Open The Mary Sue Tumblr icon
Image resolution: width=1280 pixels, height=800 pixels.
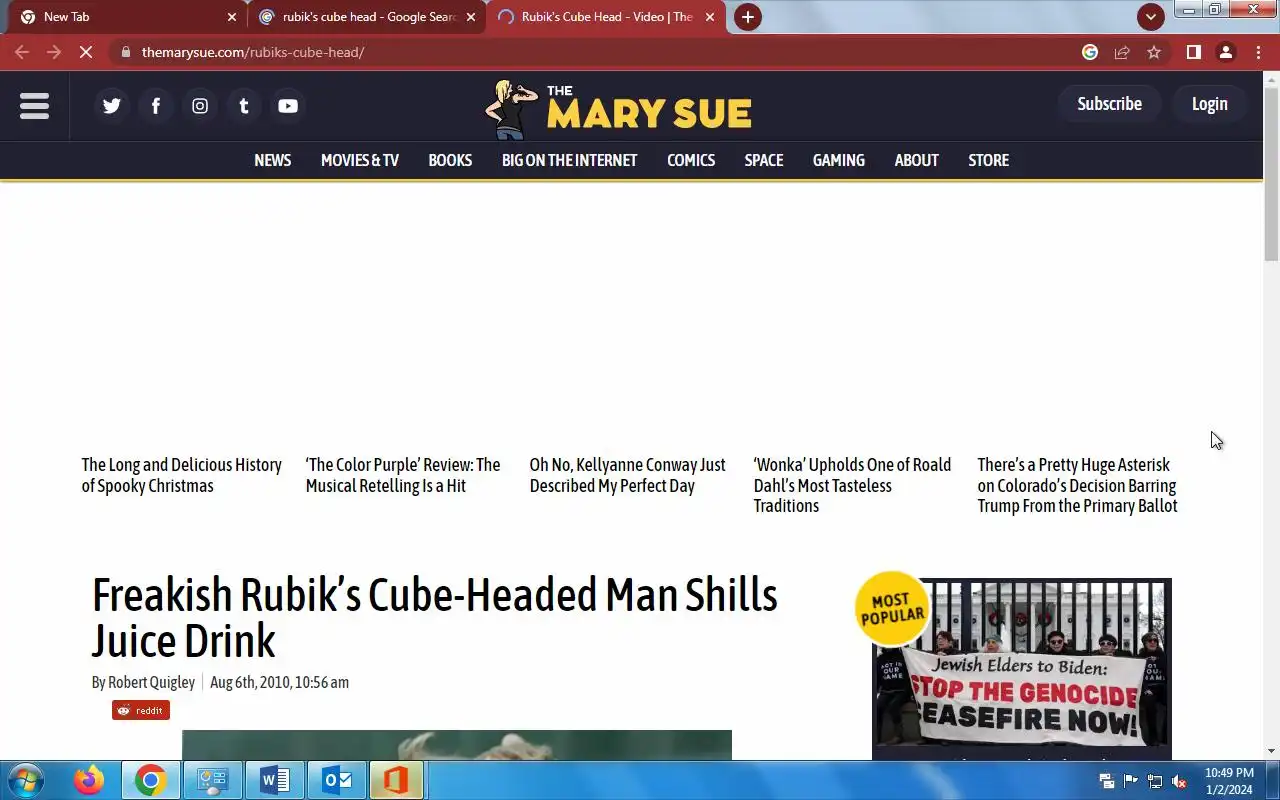point(244,105)
